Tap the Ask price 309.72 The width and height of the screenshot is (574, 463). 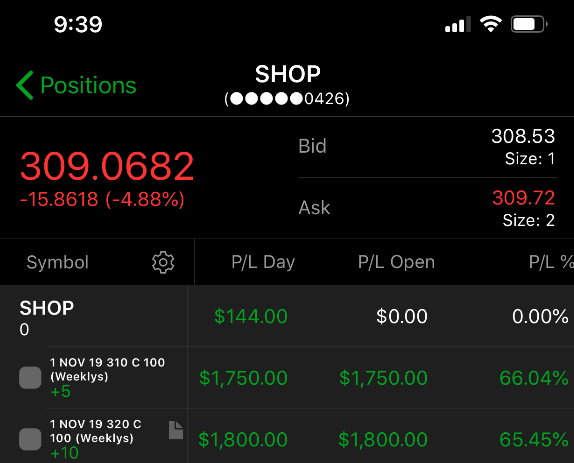coord(523,198)
